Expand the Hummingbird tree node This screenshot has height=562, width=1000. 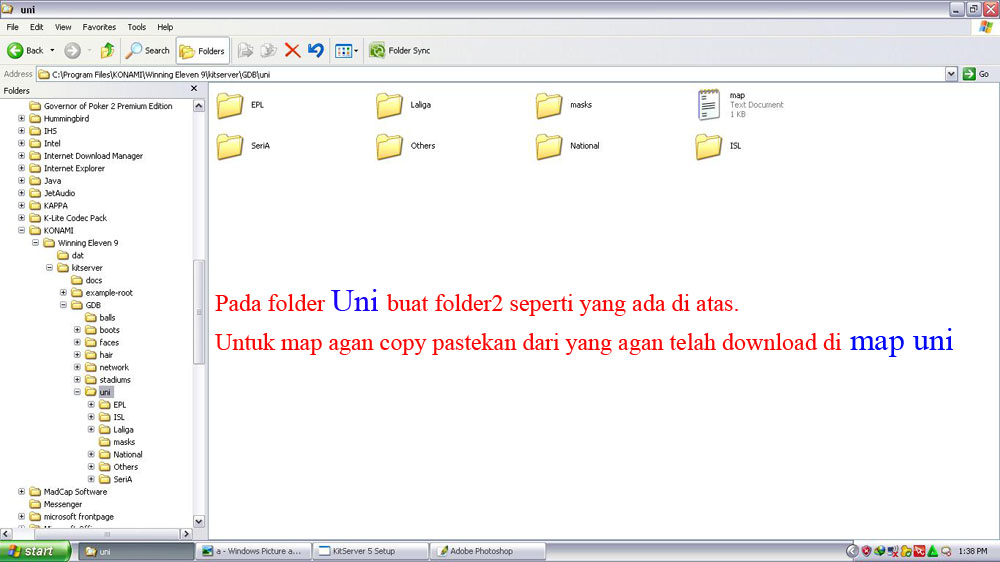22,119
